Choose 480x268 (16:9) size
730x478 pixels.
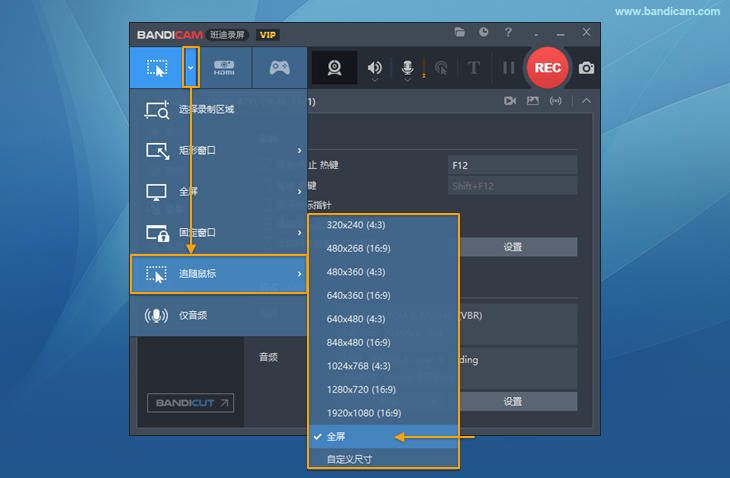[384, 249]
